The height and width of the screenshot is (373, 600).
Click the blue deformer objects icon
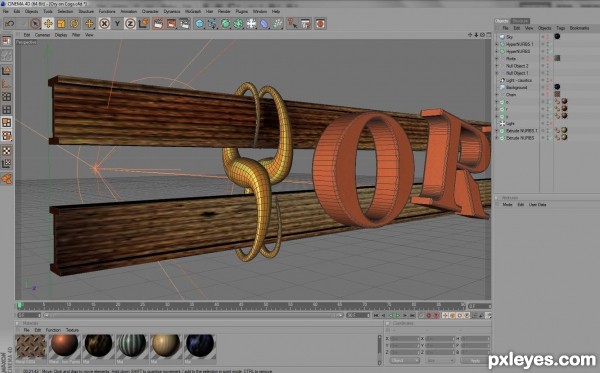(x=264, y=24)
